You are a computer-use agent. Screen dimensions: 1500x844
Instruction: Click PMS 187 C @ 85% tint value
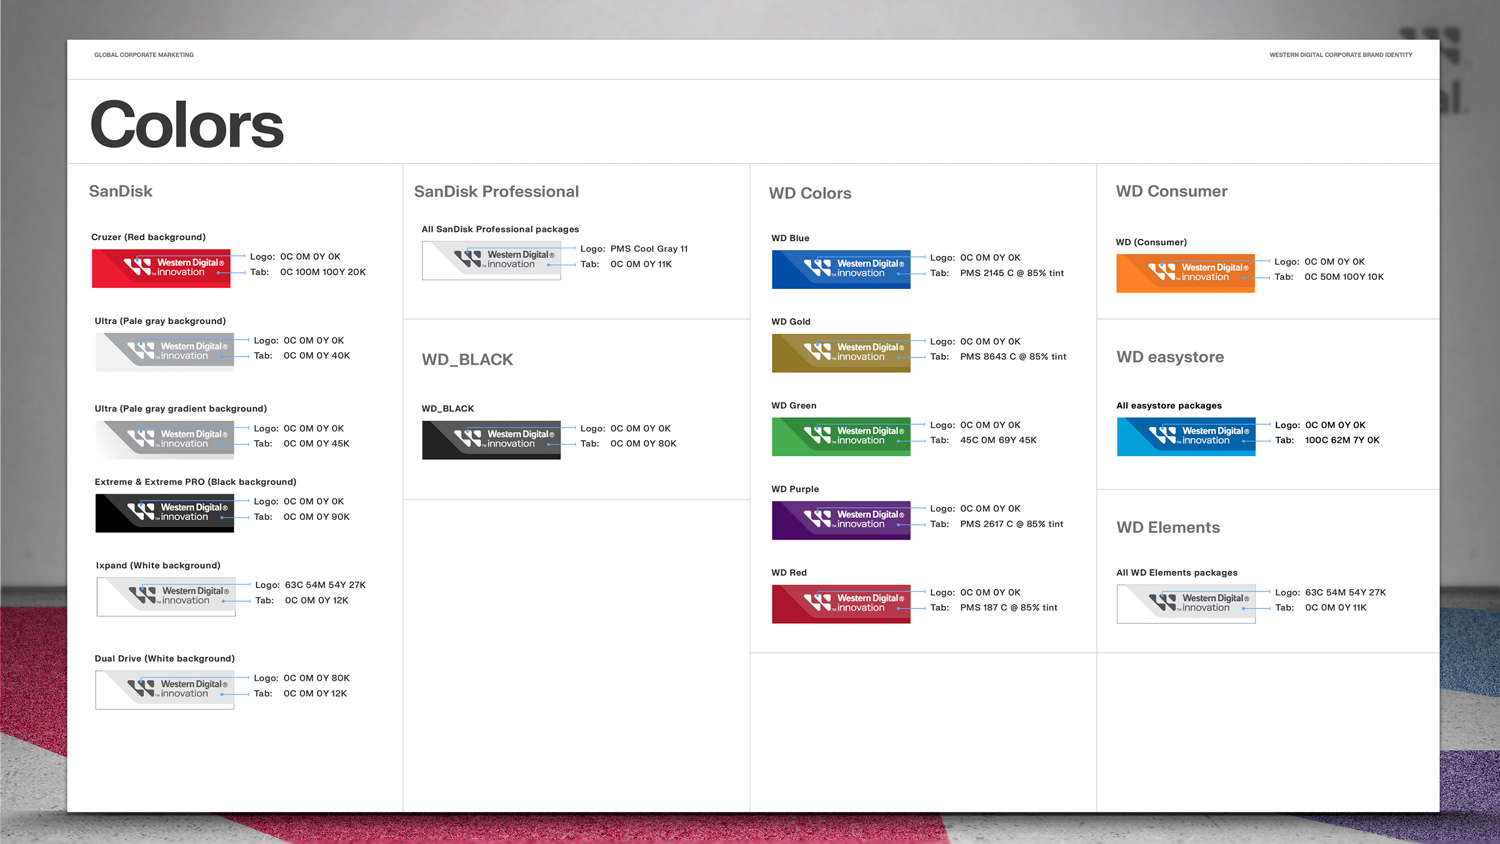click(x=1009, y=608)
